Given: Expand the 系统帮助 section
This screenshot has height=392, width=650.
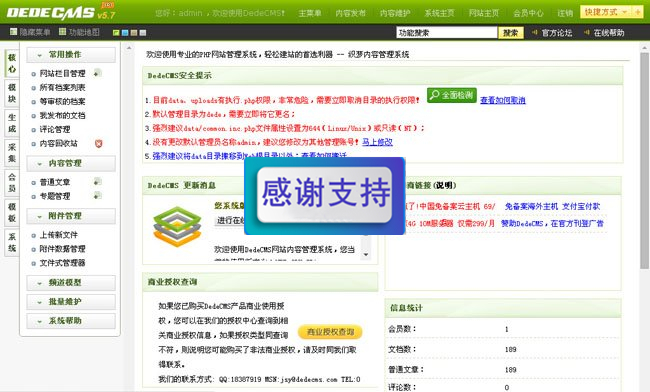Looking at the screenshot, I should click(x=71, y=321).
